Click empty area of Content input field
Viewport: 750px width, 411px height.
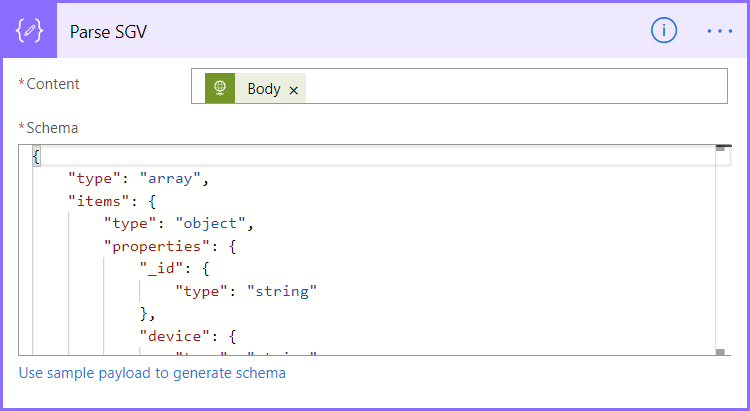click(510, 87)
